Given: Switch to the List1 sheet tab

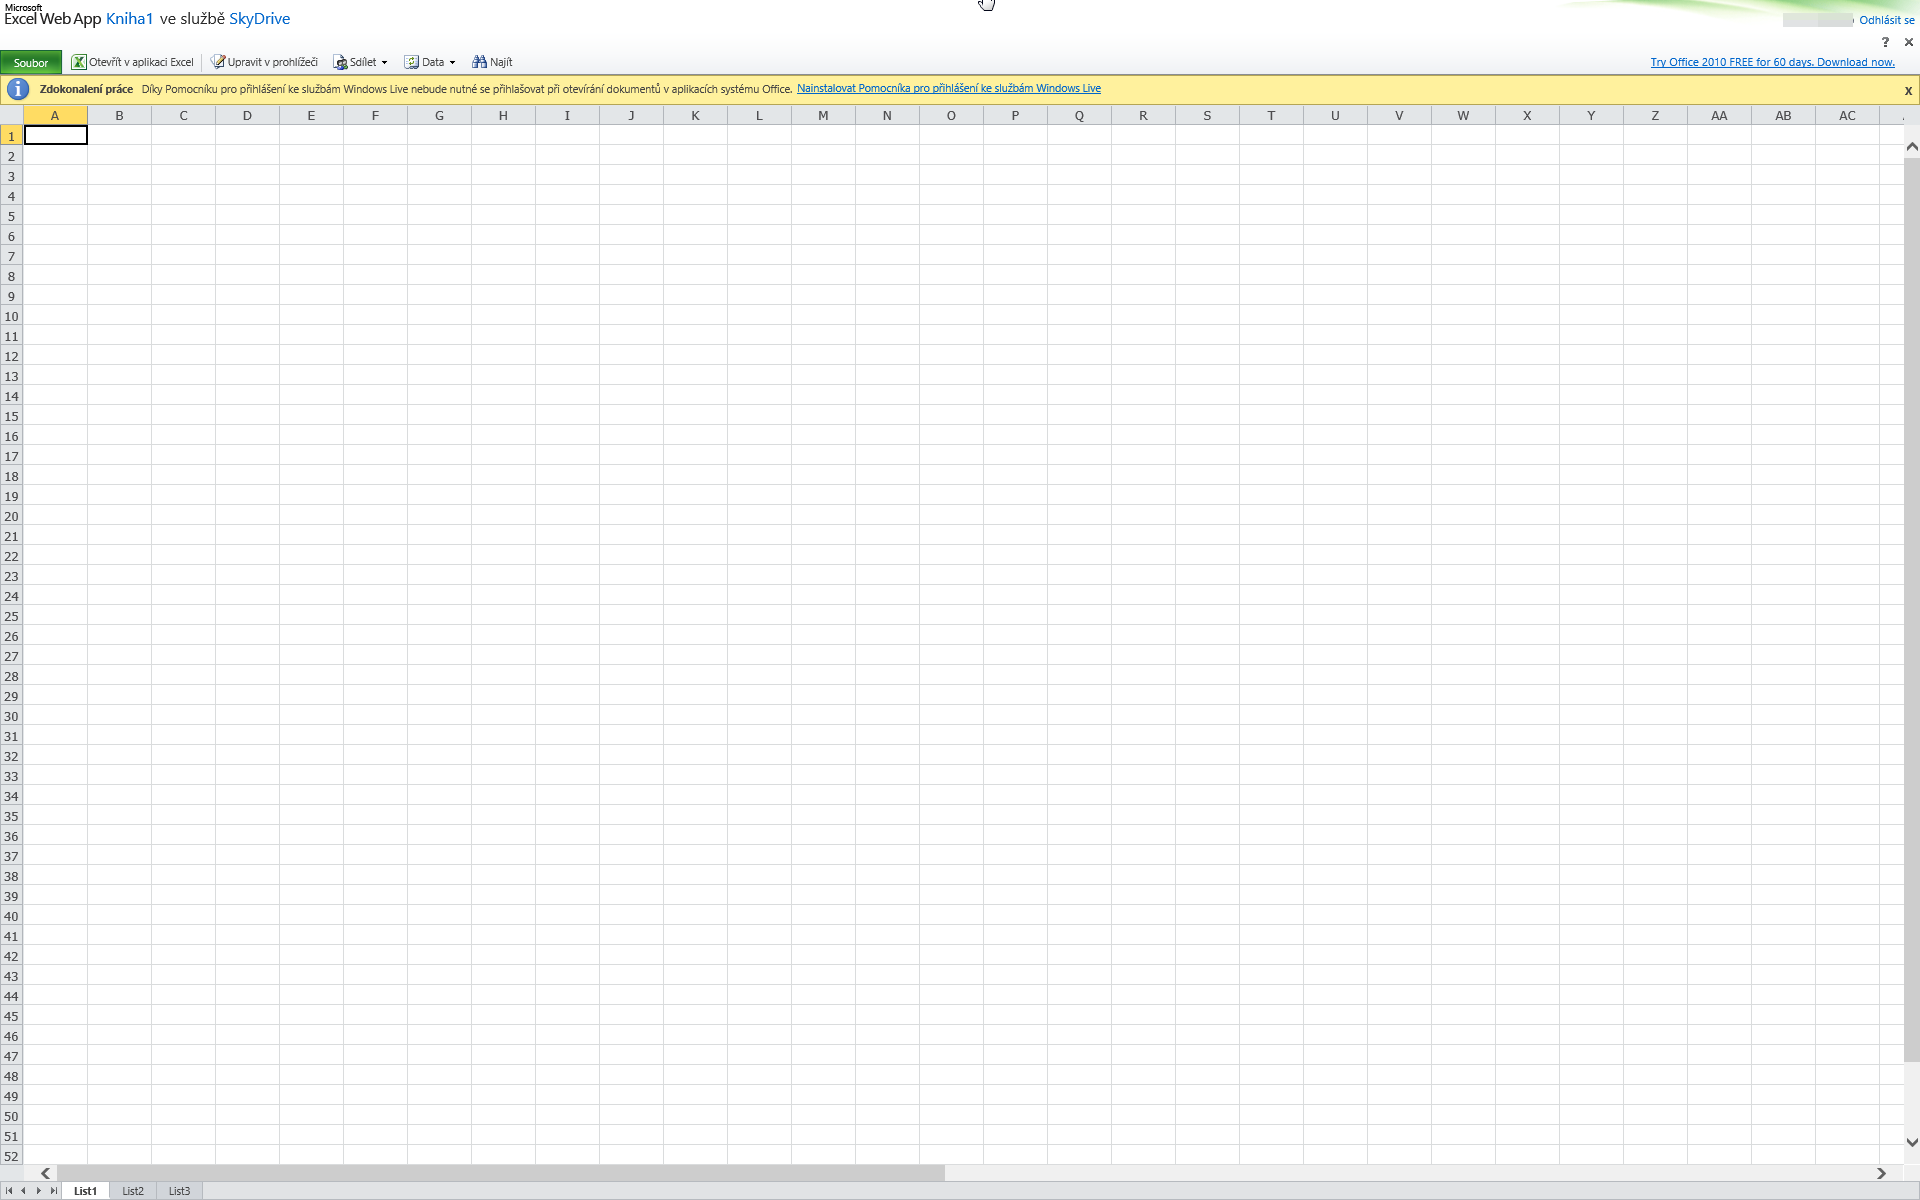Looking at the screenshot, I should click(86, 1191).
